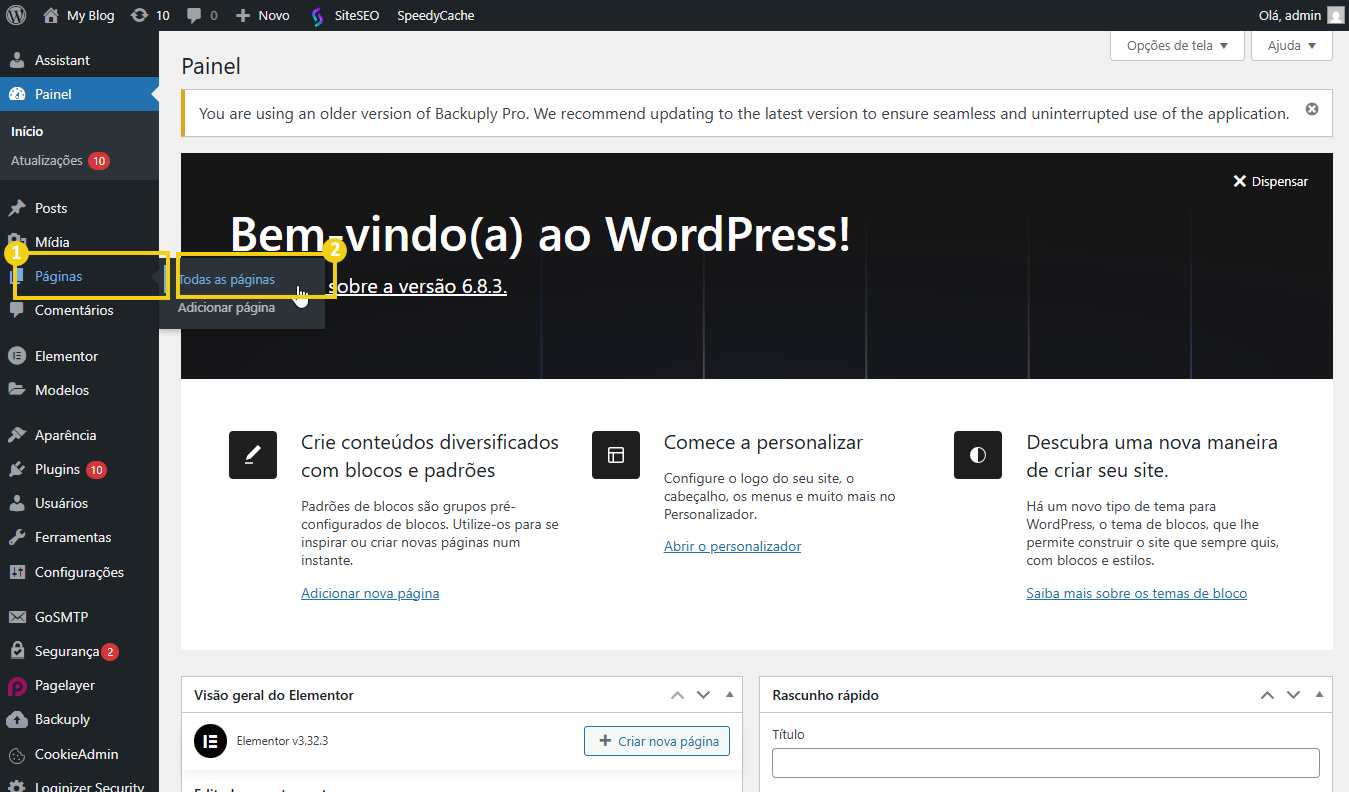Click the admin user avatar
Viewport: 1349px width, 792px height.
[1335, 15]
